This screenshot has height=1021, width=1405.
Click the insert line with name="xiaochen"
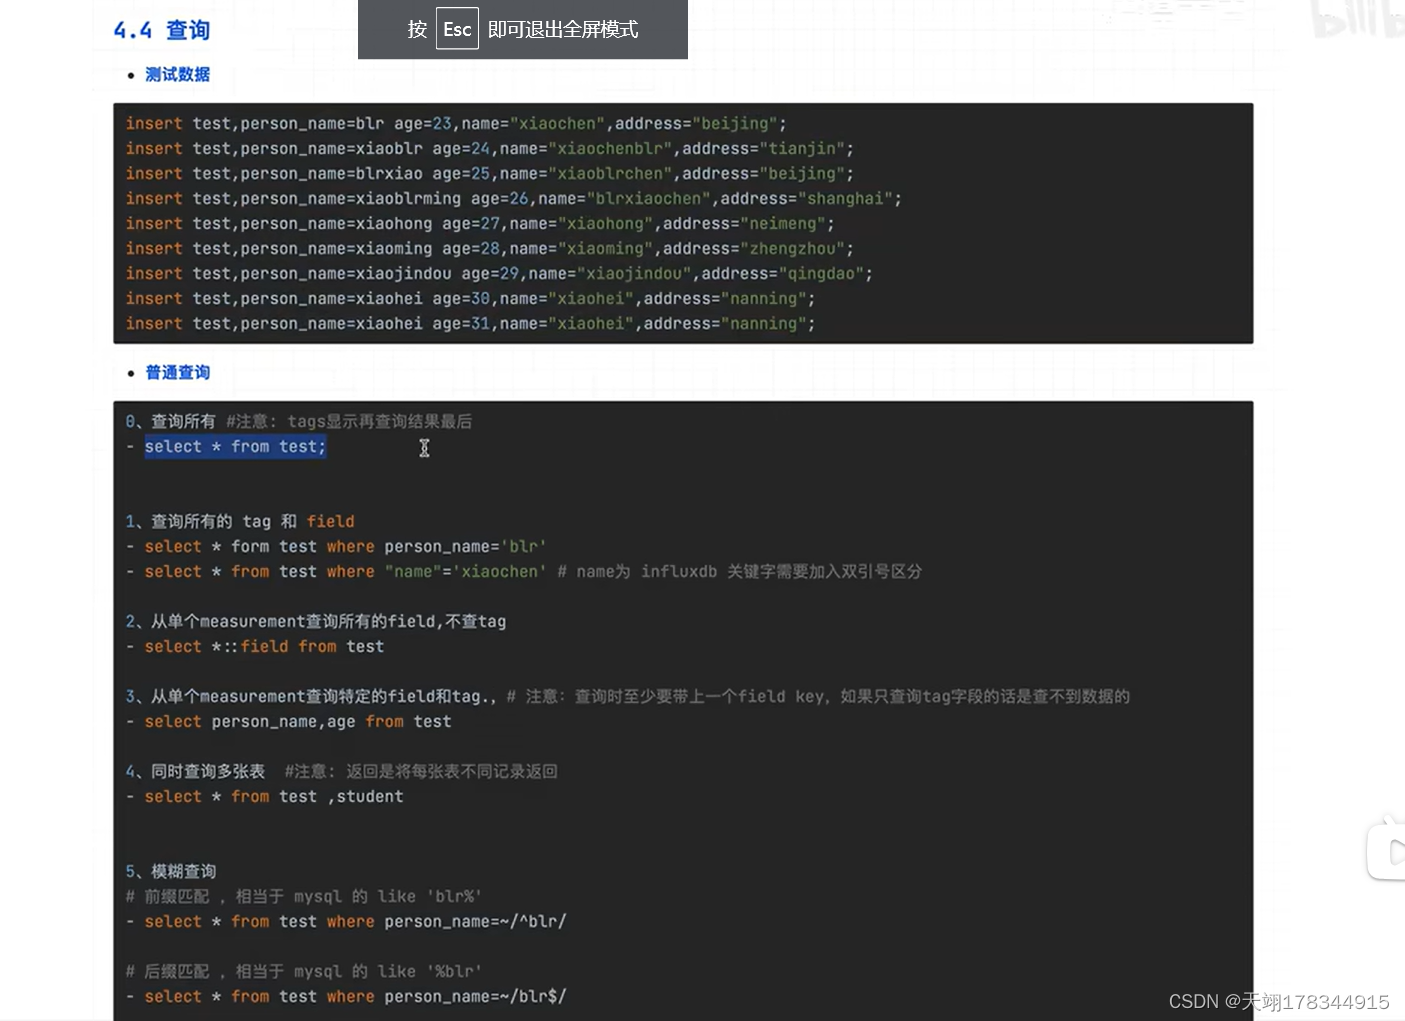point(456,124)
